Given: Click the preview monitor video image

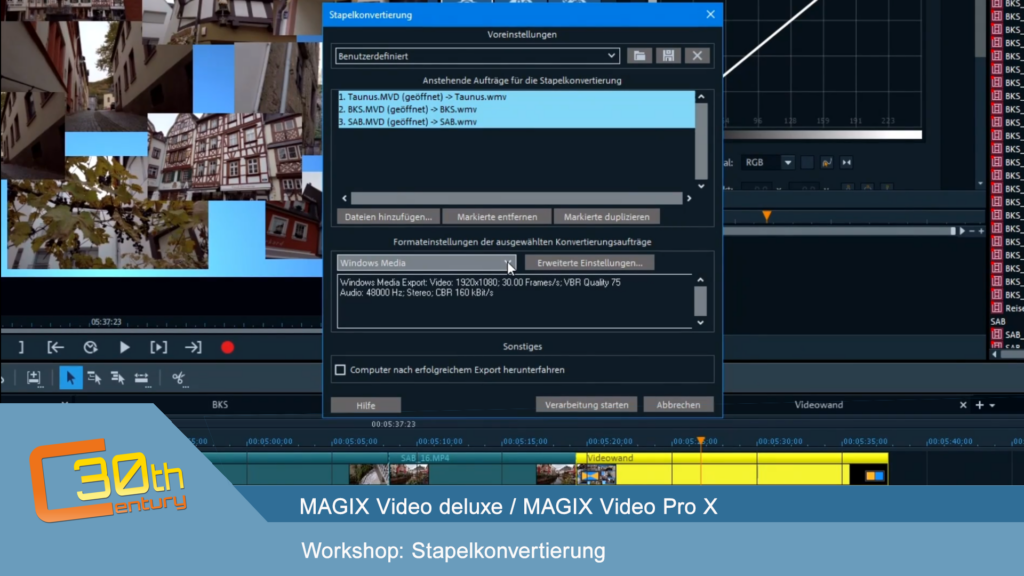Looking at the screenshot, I should [161, 137].
